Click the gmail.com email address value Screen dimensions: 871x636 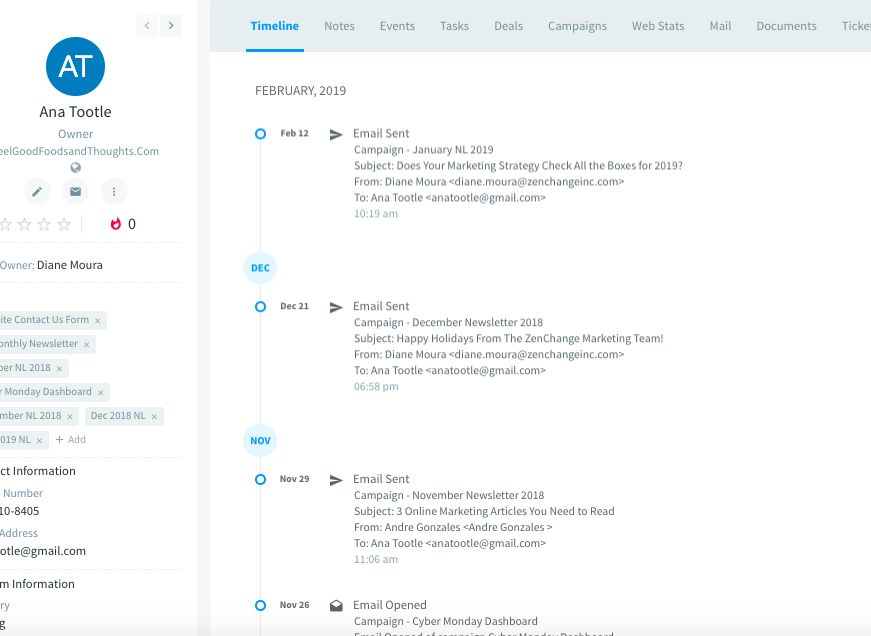43,551
